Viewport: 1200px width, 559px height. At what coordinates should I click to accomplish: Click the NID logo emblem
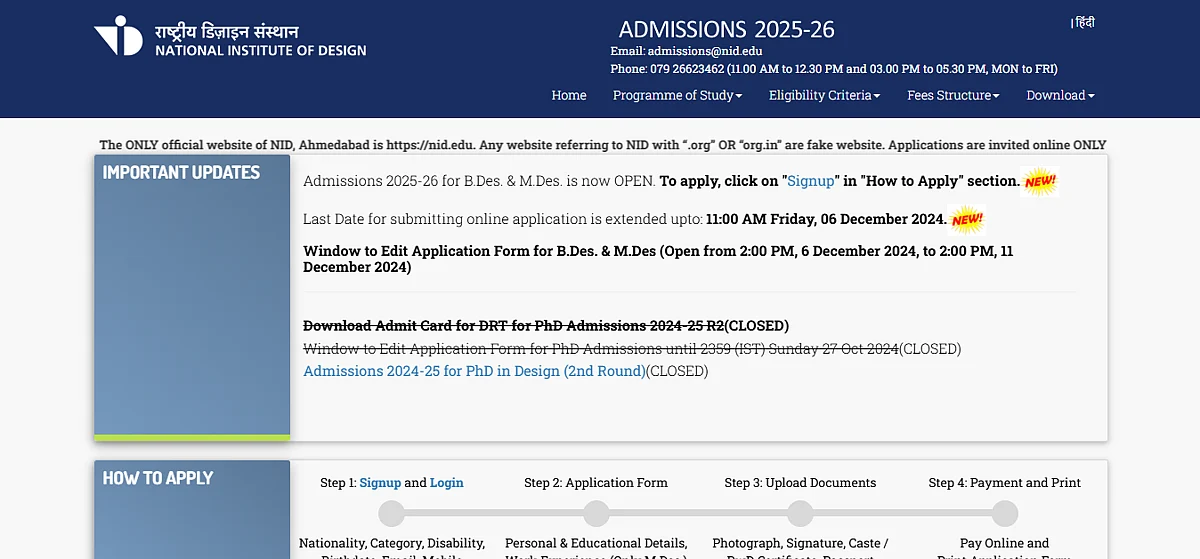pyautogui.click(x=119, y=36)
